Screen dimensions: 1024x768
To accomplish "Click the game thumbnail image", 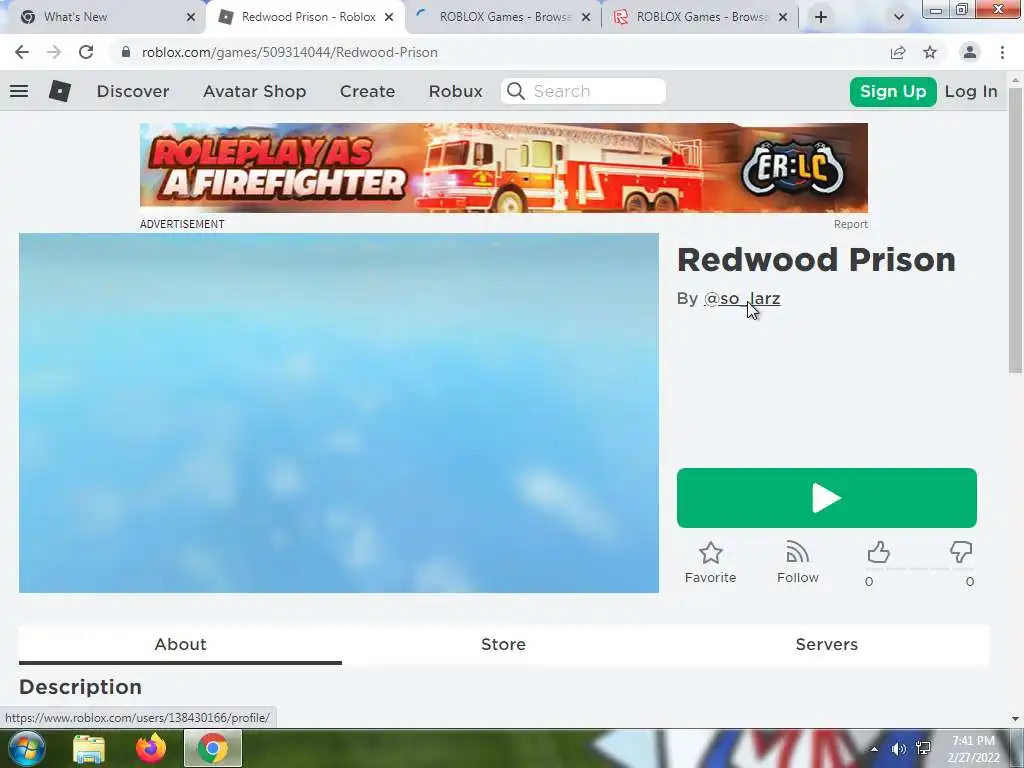I will tap(338, 413).
